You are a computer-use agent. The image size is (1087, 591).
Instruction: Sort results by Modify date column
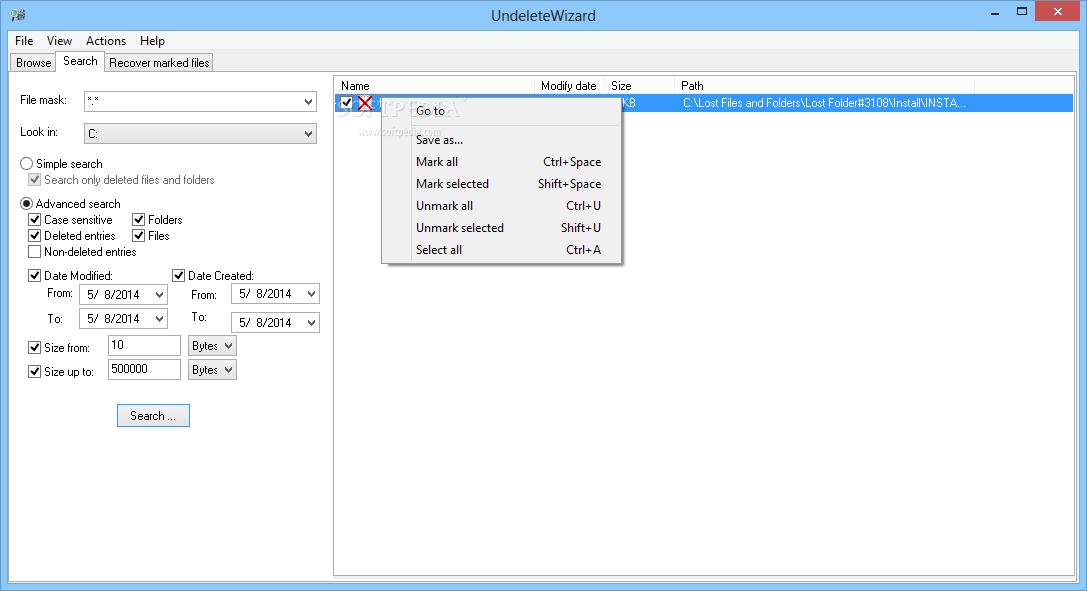(x=569, y=86)
